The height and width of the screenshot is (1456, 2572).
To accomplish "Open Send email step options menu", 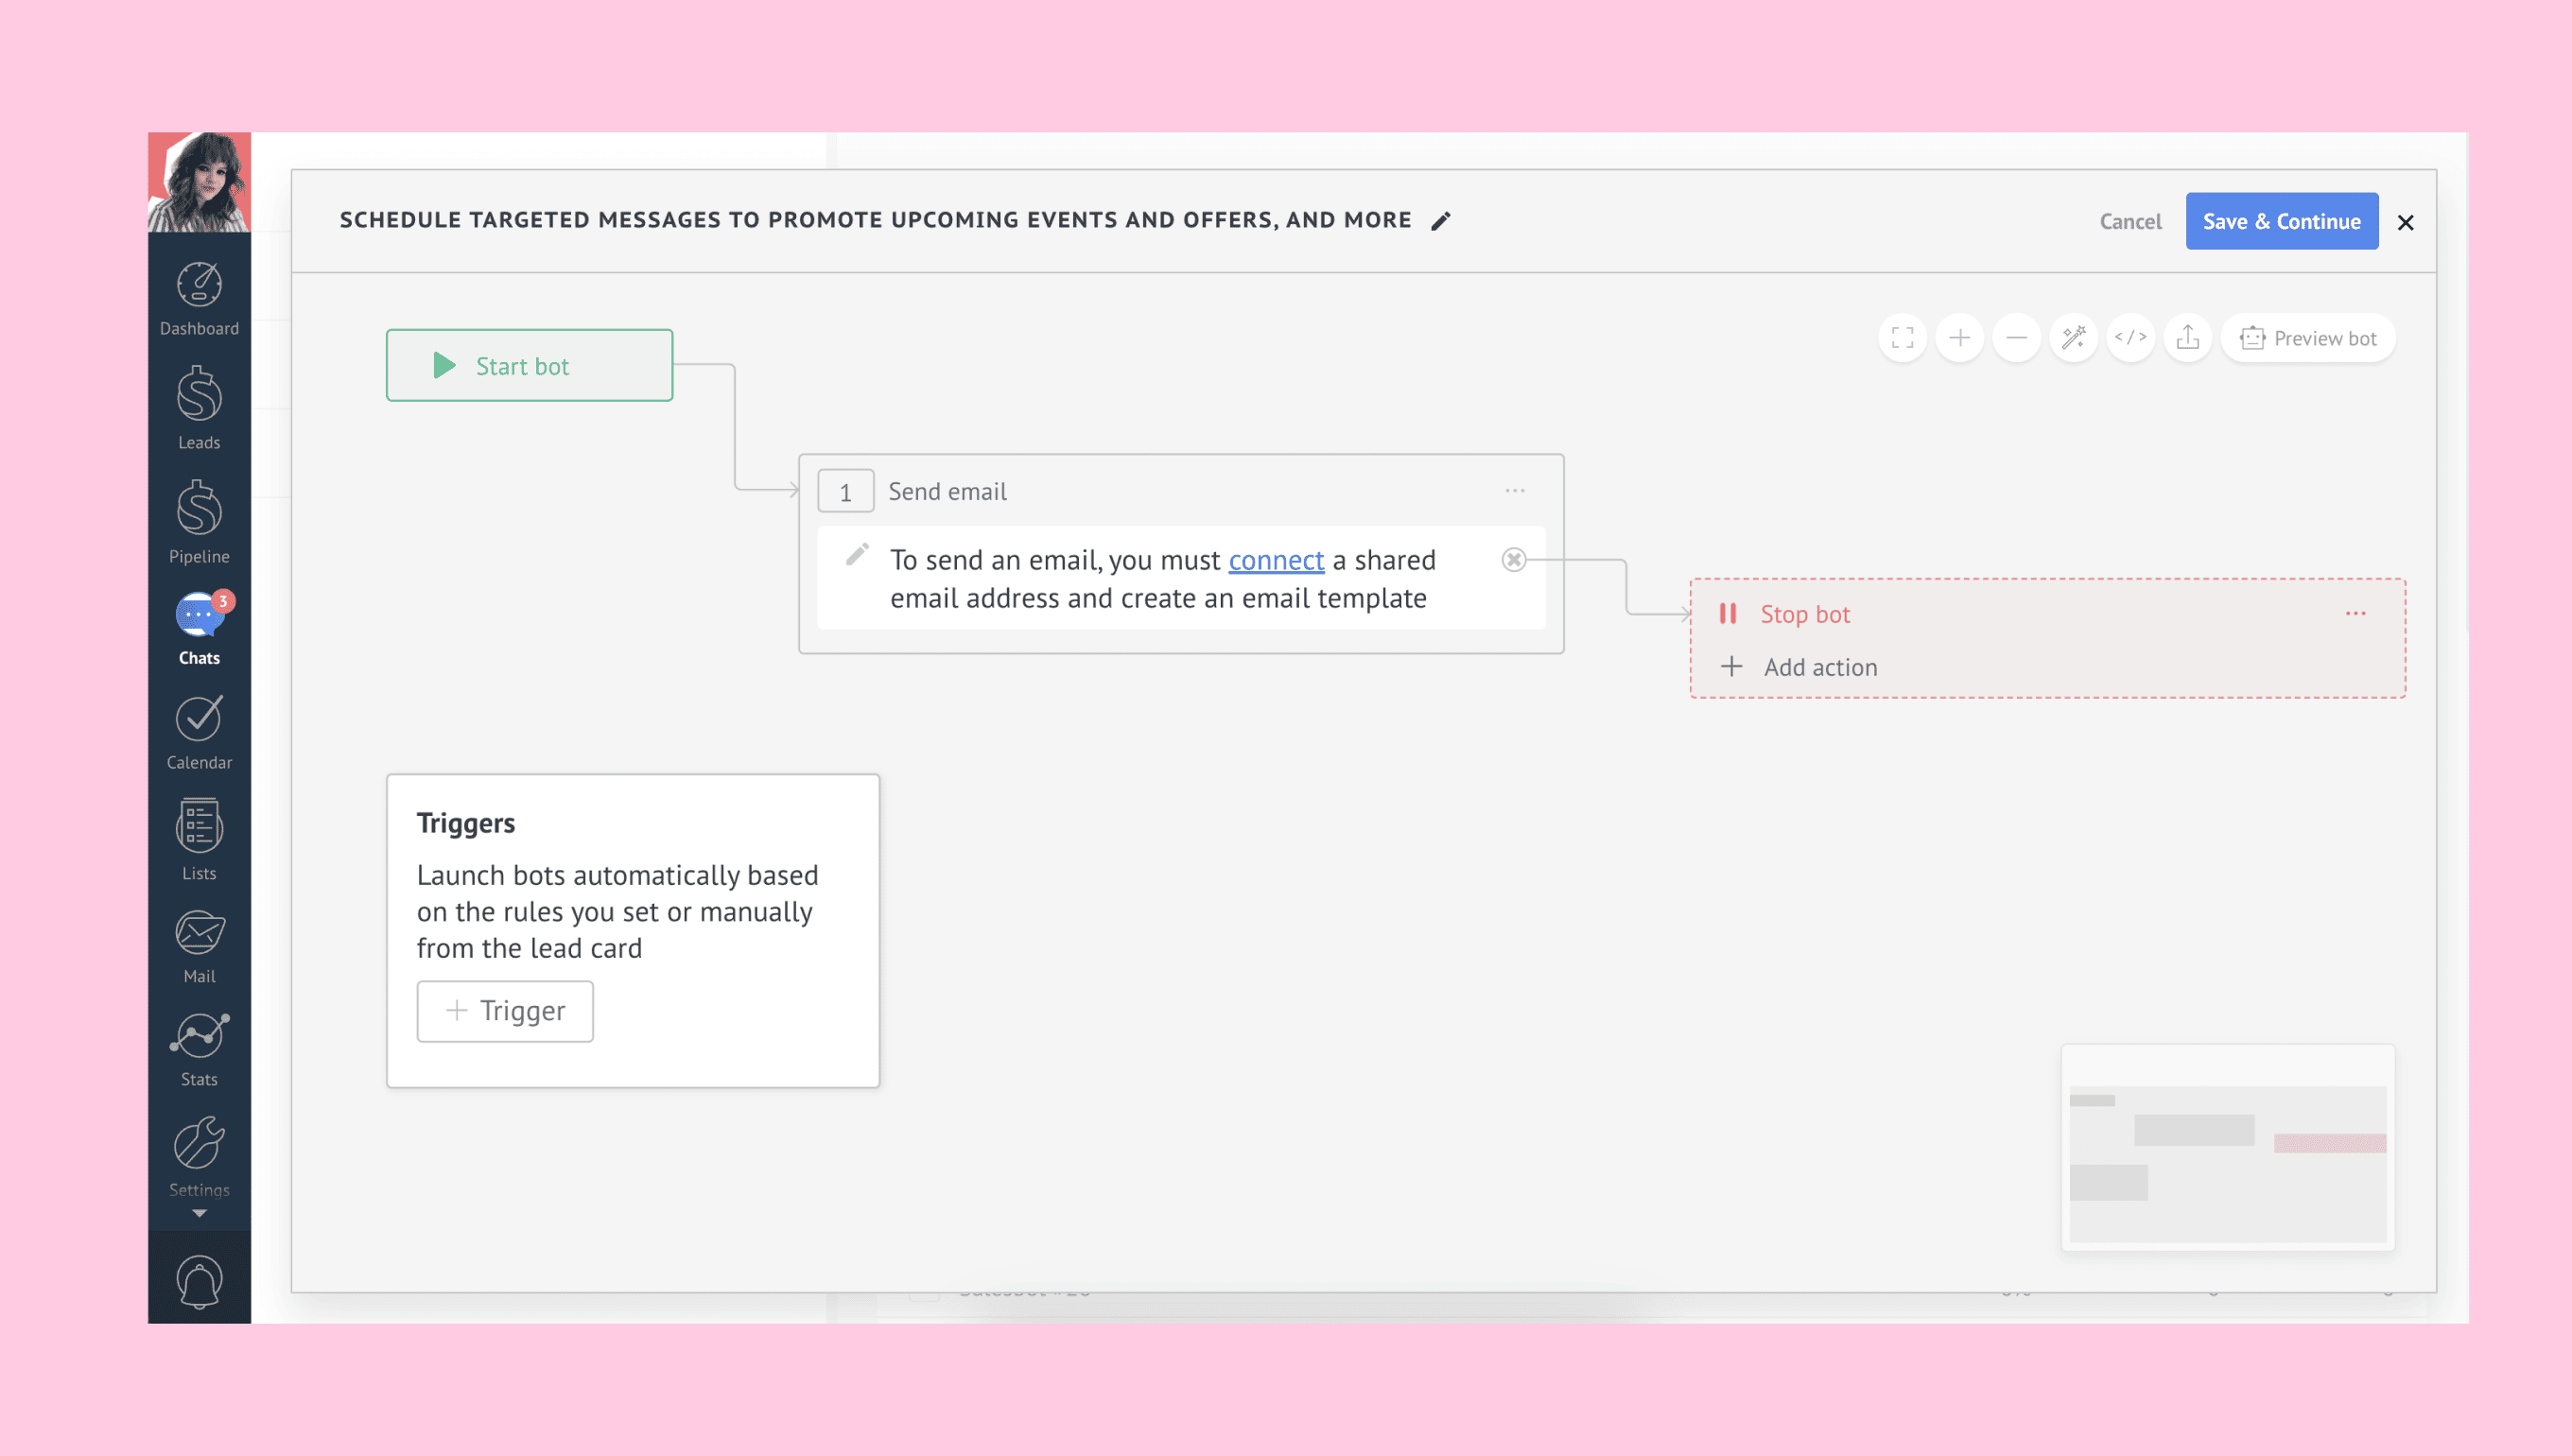I will (x=1514, y=491).
